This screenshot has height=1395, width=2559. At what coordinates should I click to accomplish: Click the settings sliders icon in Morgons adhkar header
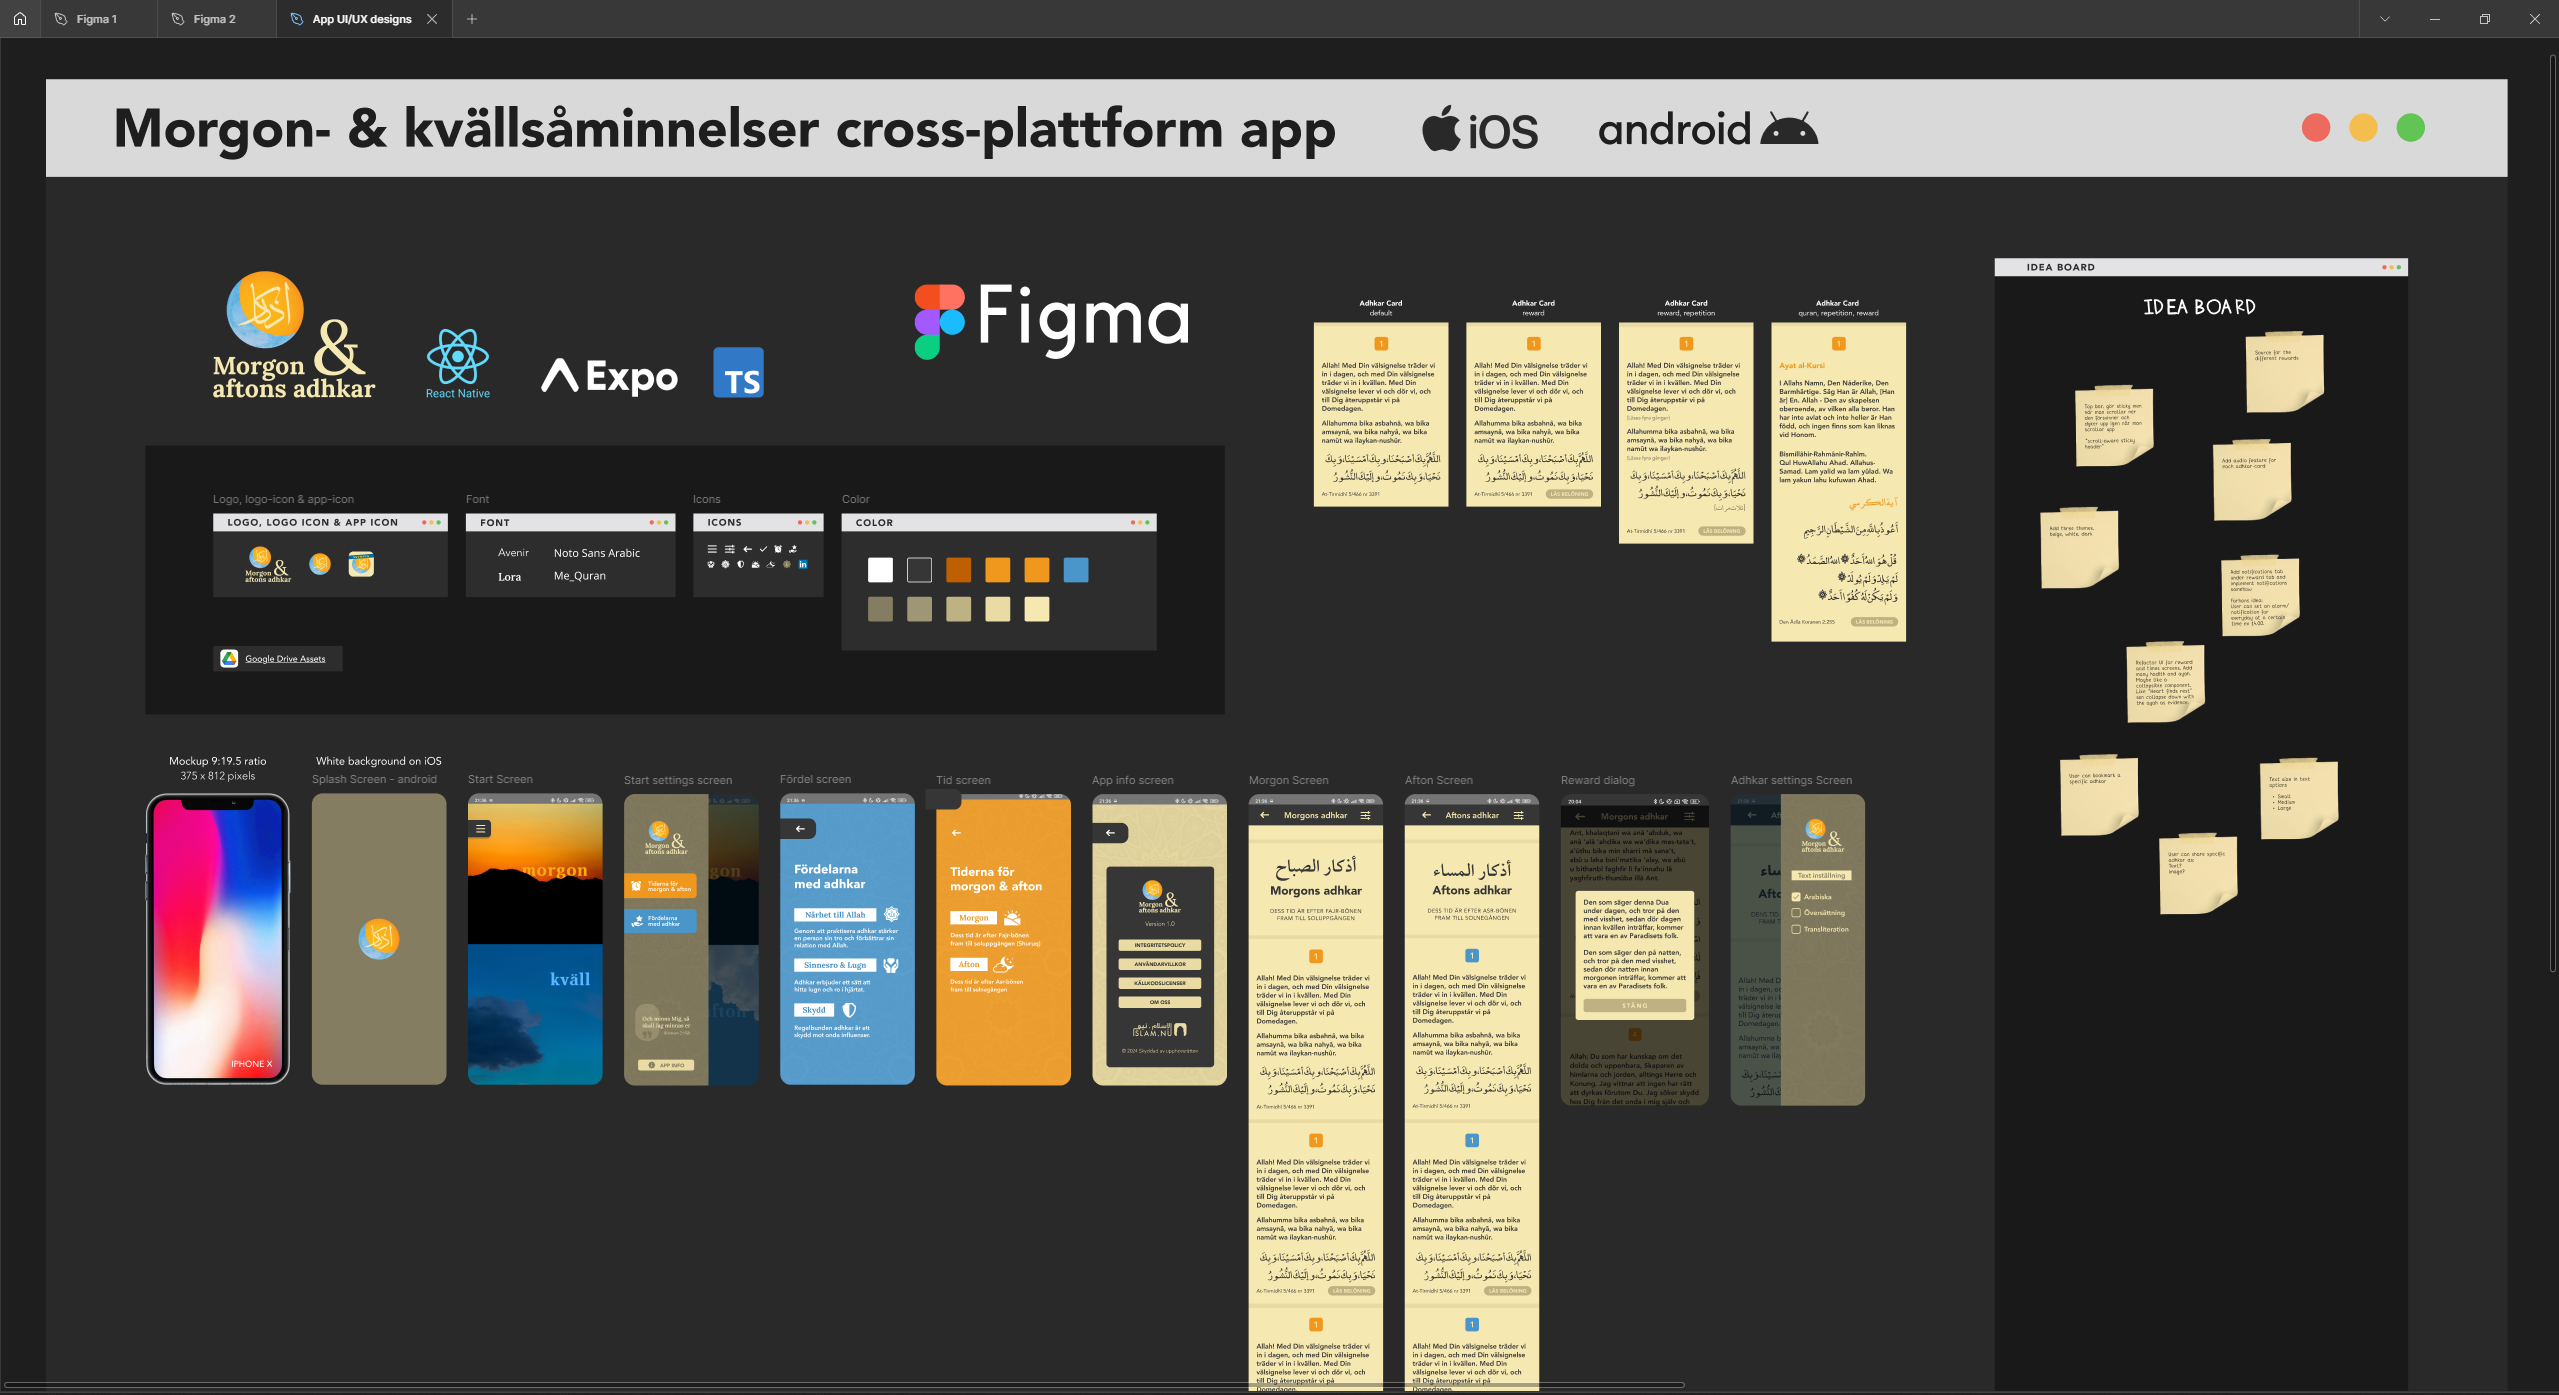coord(1365,816)
